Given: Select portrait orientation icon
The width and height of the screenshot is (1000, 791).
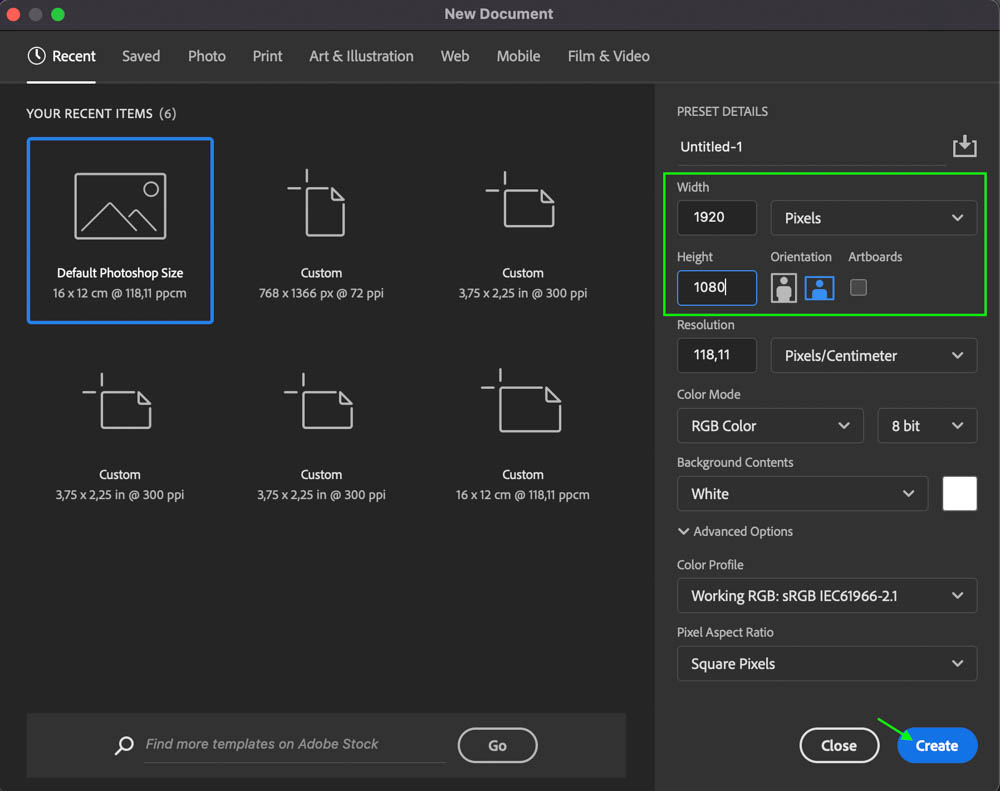Looking at the screenshot, I should 784,288.
